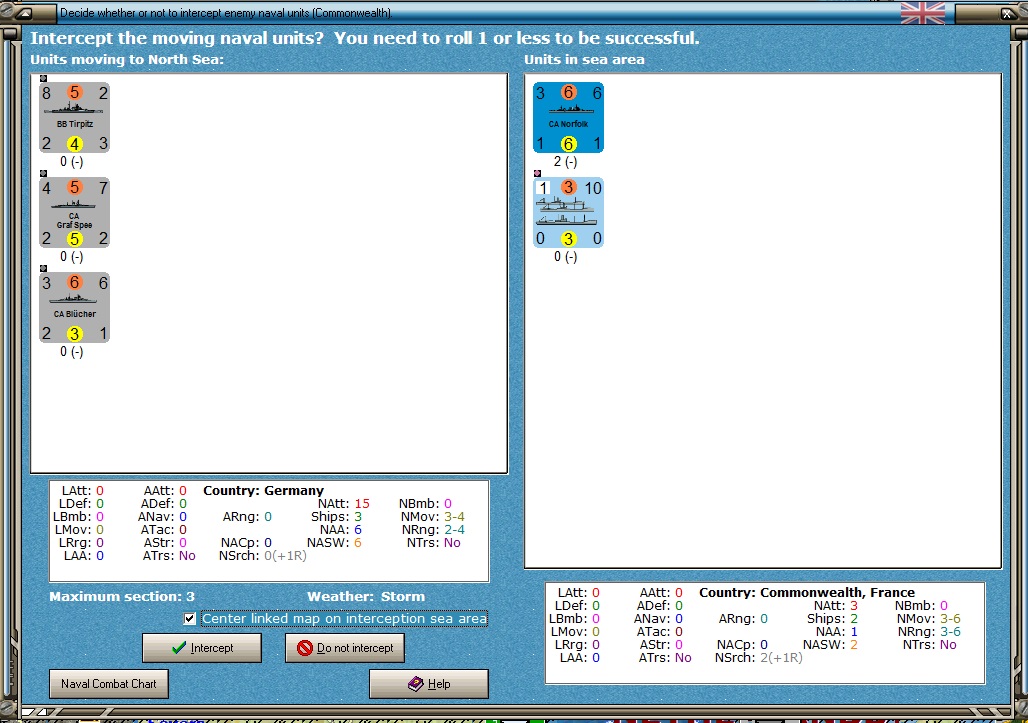Click Germany's NMov value 3-4
1028x723 pixels.
(x=454, y=517)
